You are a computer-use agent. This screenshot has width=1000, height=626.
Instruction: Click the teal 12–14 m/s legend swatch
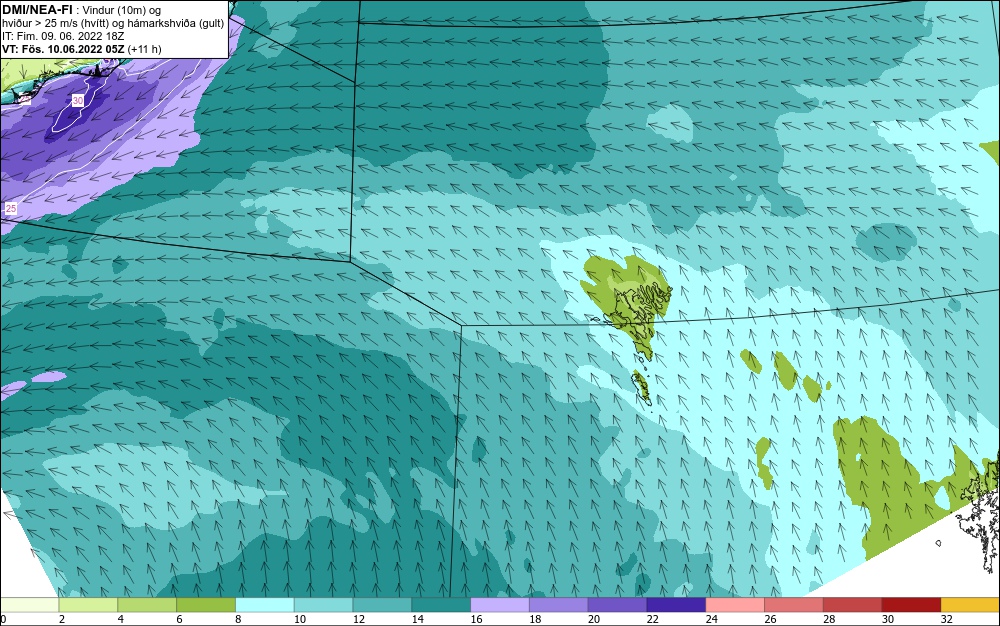tap(382, 605)
